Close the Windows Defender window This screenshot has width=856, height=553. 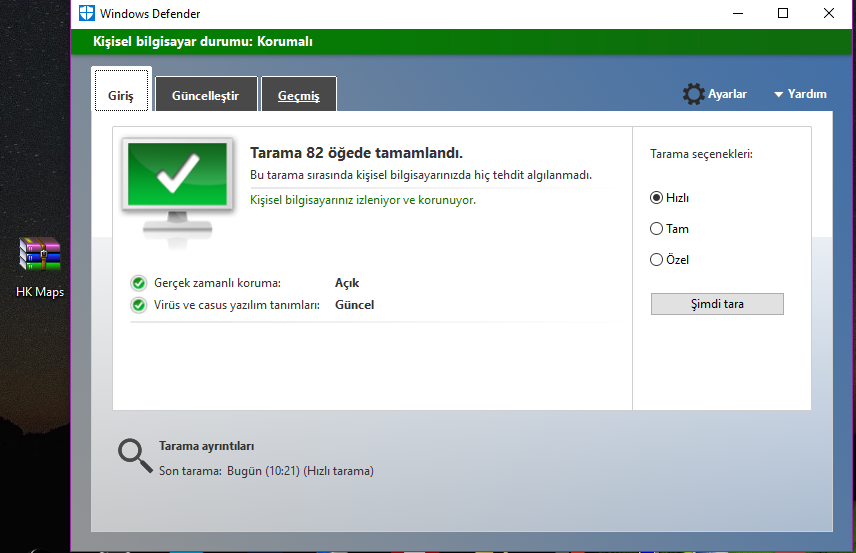[x=829, y=13]
